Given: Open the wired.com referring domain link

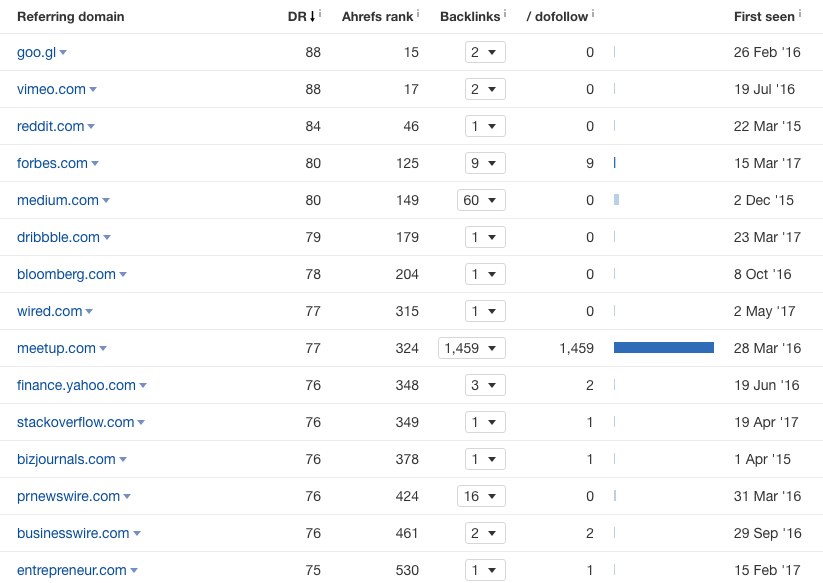Looking at the screenshot, I should (x=49, y=311).
